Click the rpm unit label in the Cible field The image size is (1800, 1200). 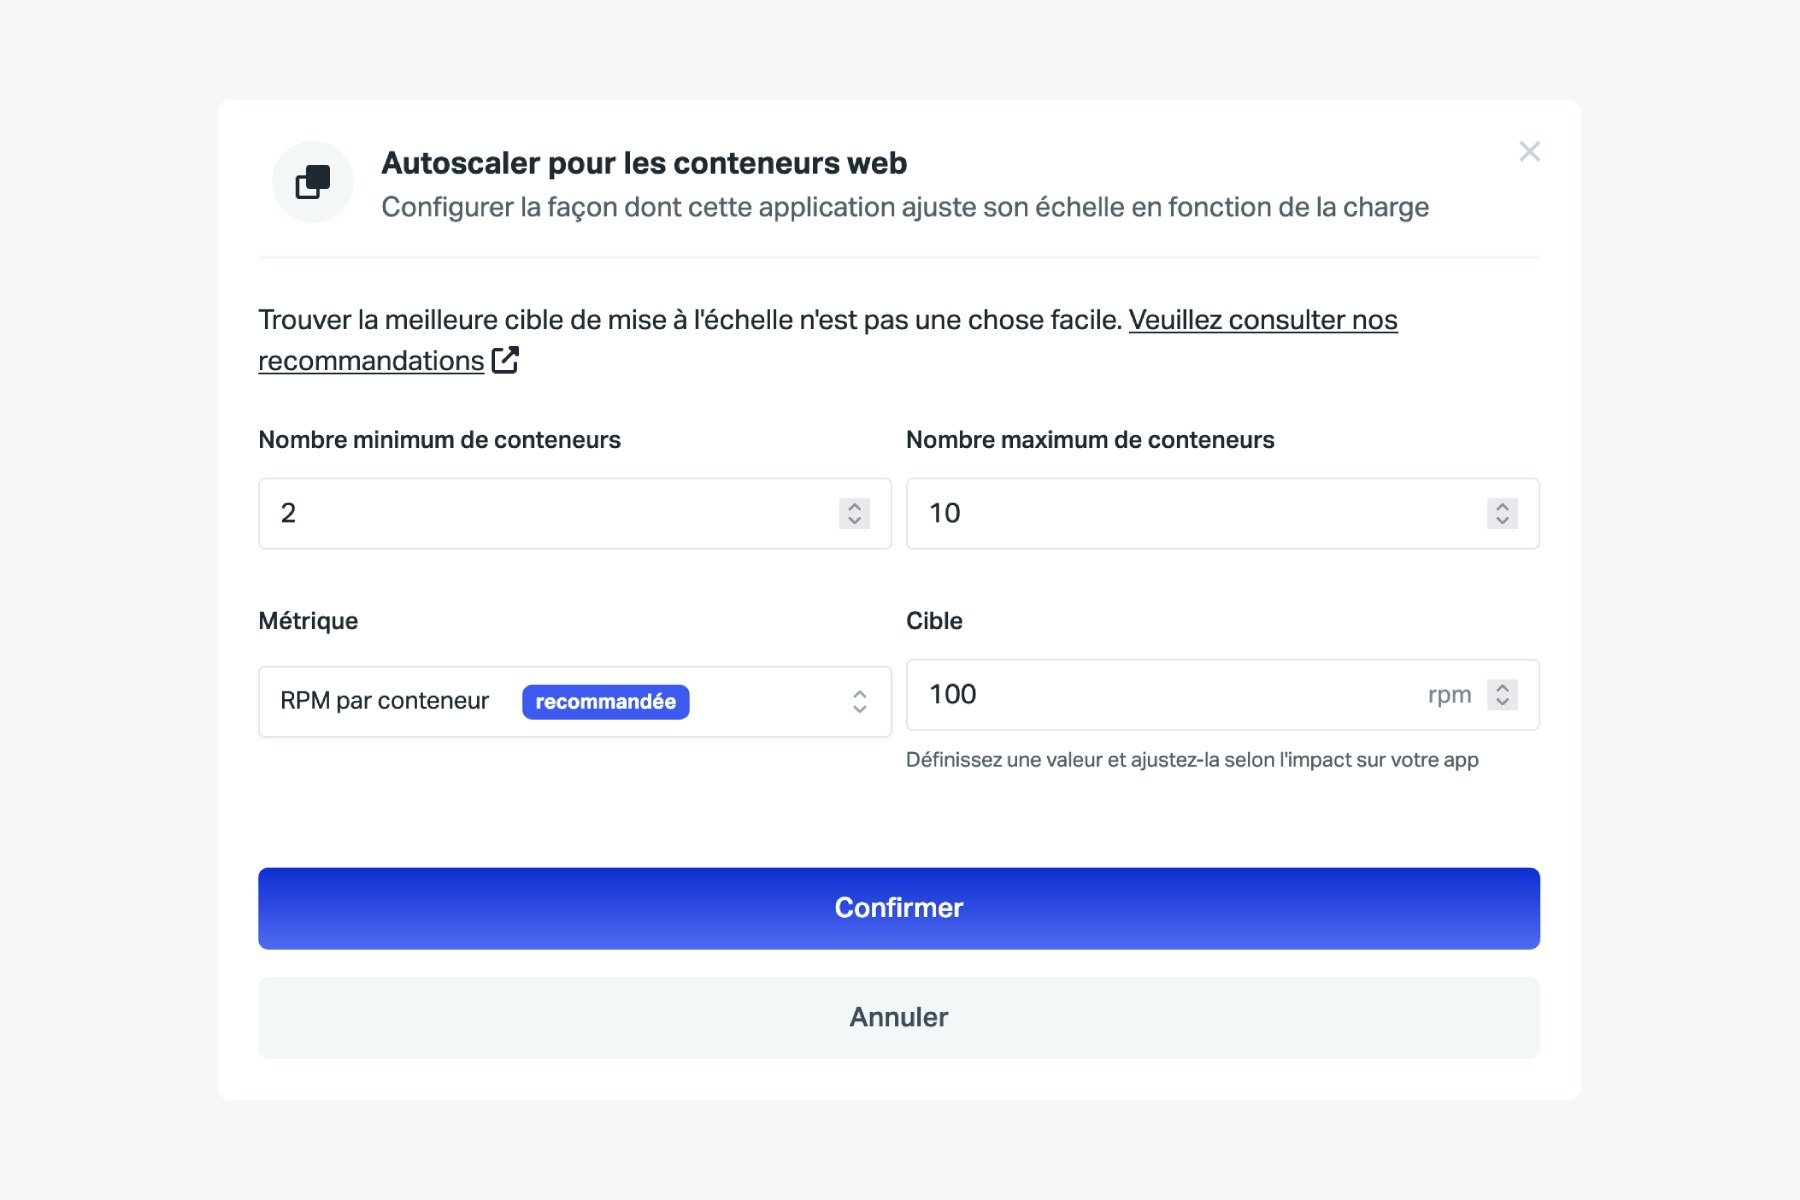coord(1448,693)
